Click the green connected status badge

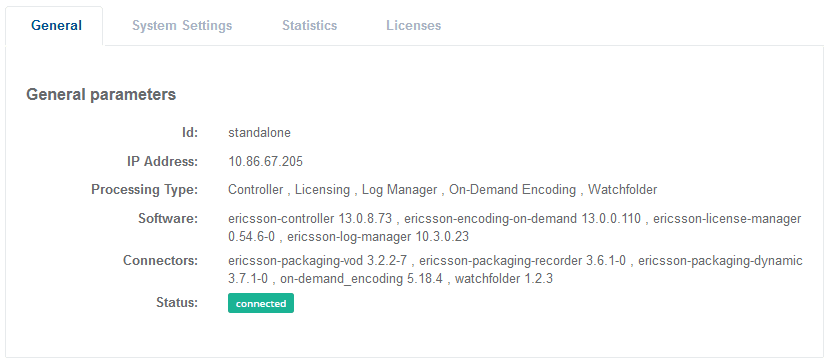(261, 304)
